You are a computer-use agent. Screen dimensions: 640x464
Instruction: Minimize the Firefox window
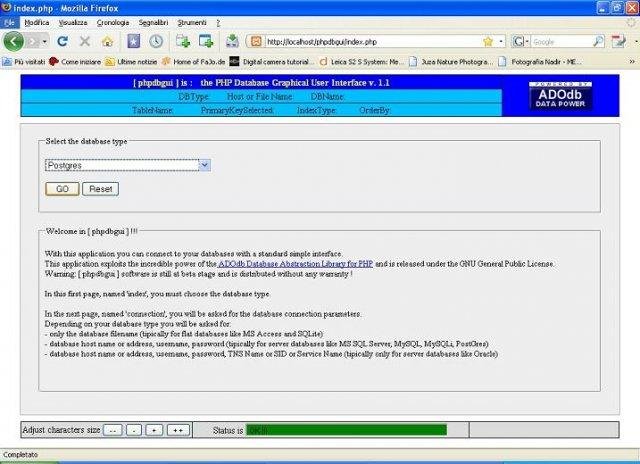[x=602, y=7]
